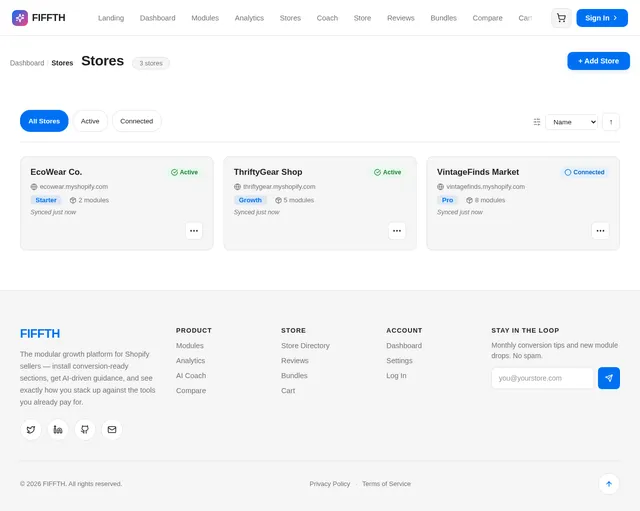Click the filter sliders icon beside Name
640x511 pixels.
(x=537, y=122)
